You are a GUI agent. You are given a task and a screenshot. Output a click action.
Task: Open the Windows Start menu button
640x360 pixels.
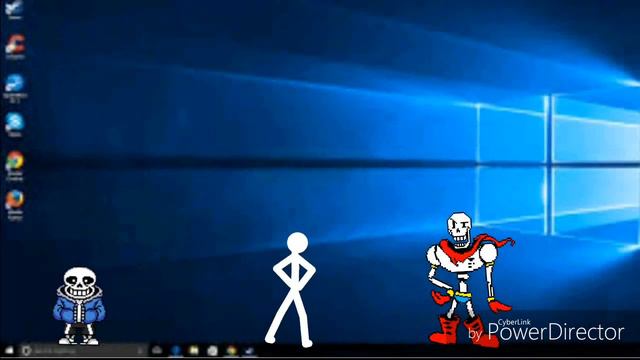(9, 350)
